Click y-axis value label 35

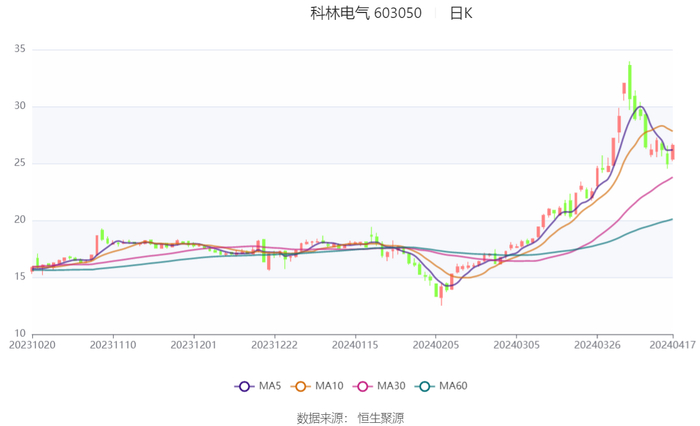(20, 49)
